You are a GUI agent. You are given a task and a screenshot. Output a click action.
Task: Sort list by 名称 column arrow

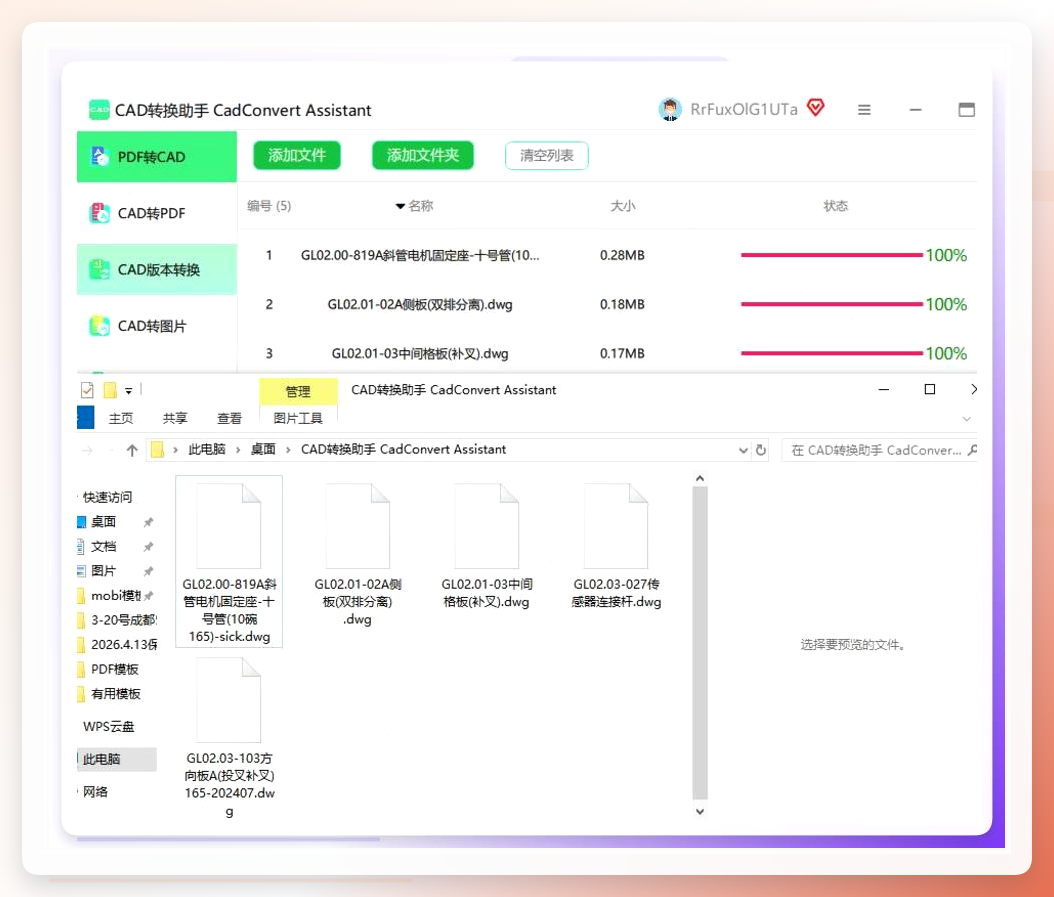pyautogui.click(x=400, y=206)
